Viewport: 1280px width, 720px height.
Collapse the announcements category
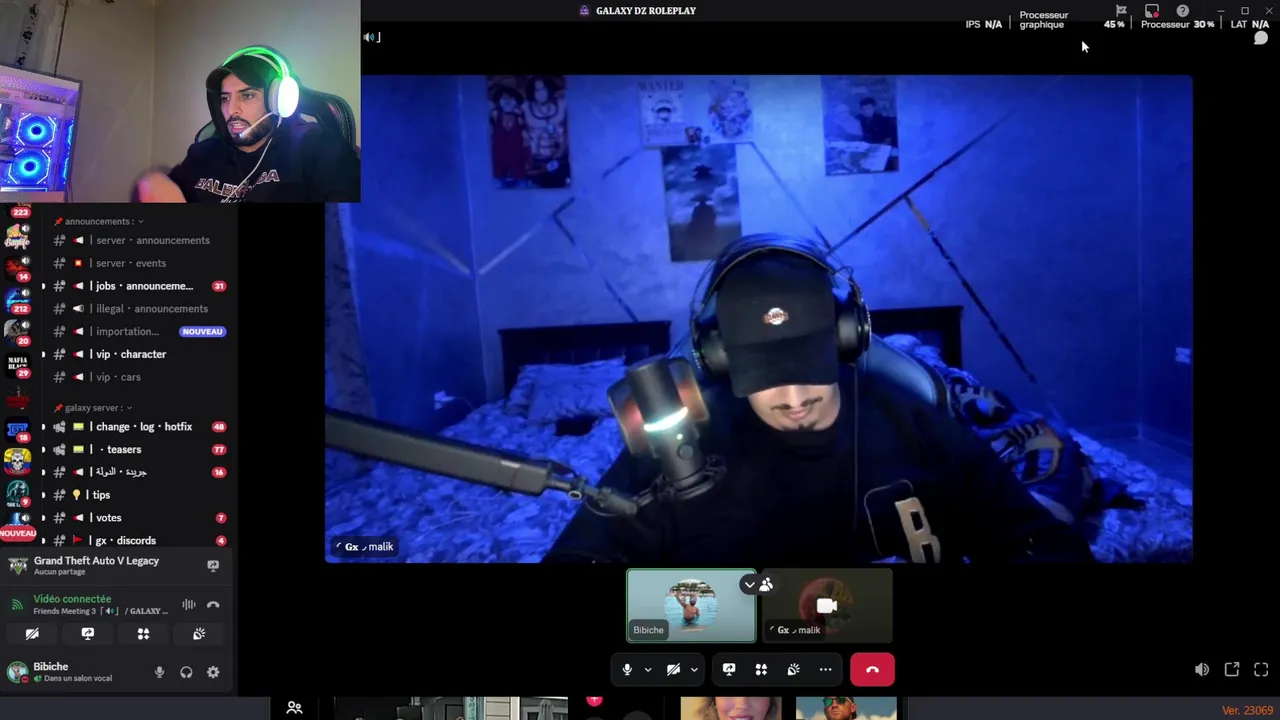98,221
